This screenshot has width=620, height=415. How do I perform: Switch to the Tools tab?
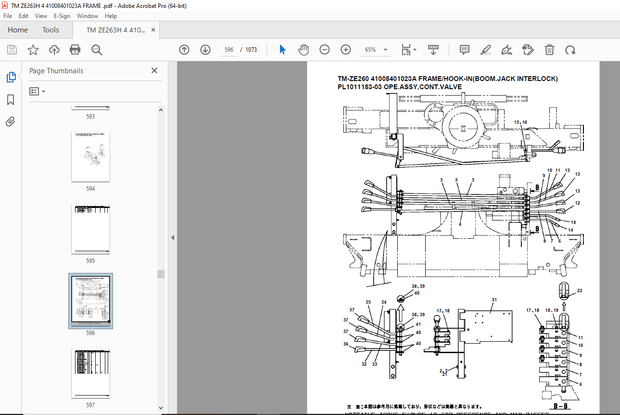[51, 30]
